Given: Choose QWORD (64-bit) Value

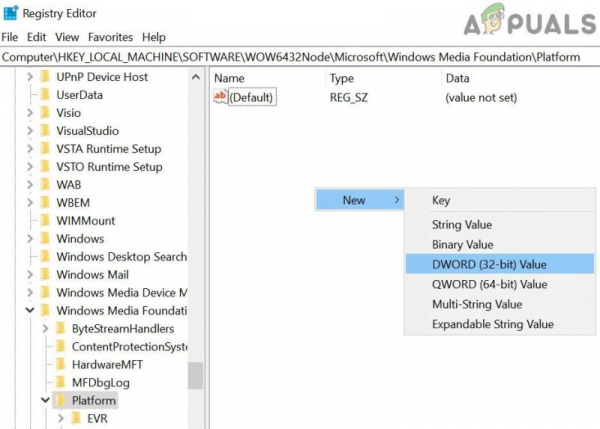Looking at the screenshot, I should tap(500, 284).
